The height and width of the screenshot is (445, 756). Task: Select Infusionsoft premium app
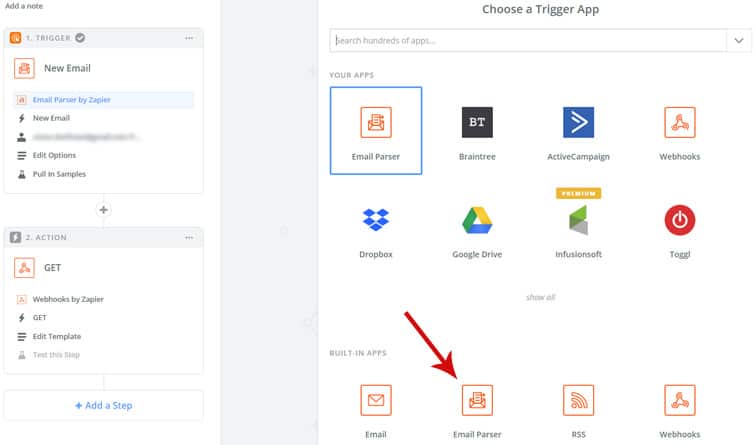578,220
